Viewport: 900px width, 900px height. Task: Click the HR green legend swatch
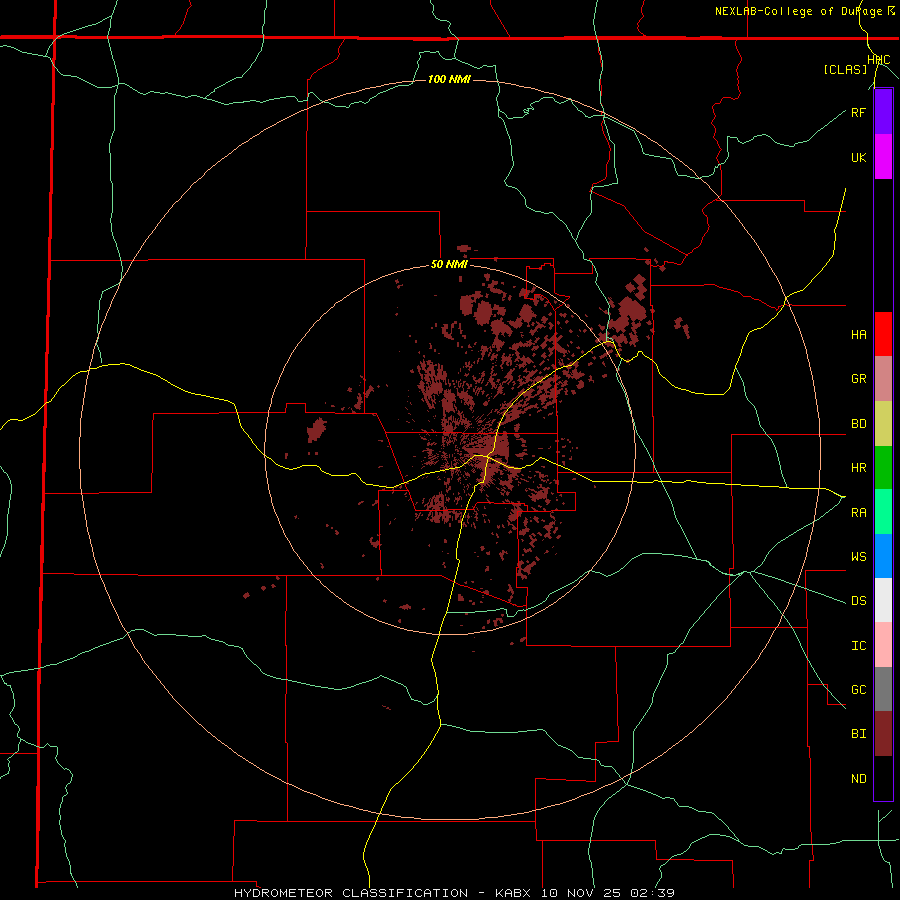pyautogui.click(x=883, y=468)
